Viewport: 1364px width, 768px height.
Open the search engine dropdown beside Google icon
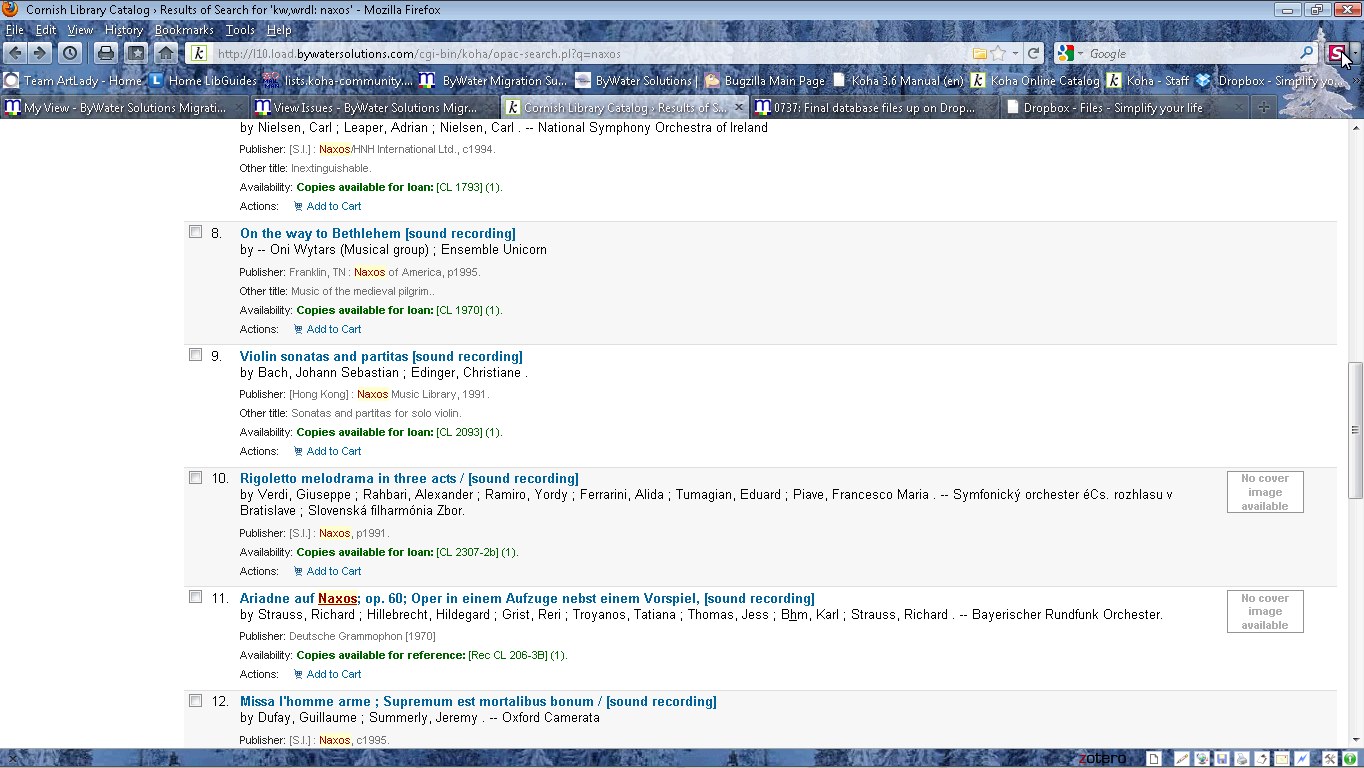click(1080, 53)
